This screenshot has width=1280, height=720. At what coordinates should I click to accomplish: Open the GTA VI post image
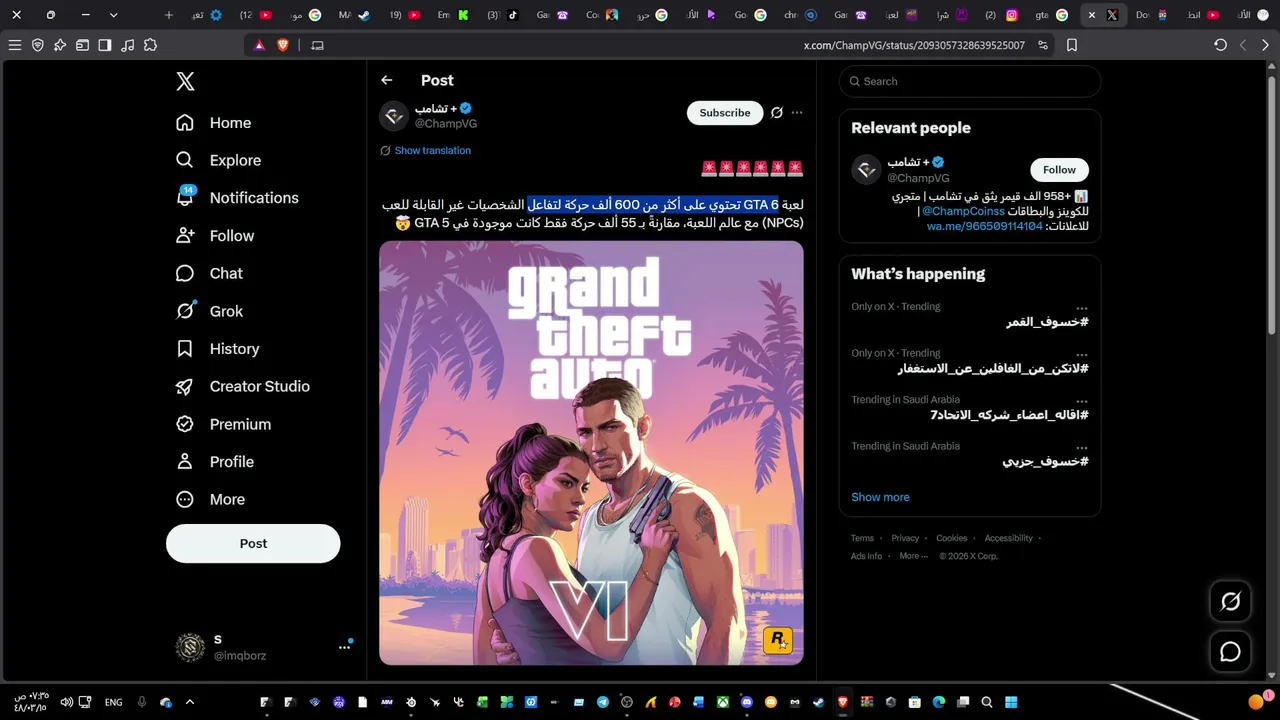point(591,453)
